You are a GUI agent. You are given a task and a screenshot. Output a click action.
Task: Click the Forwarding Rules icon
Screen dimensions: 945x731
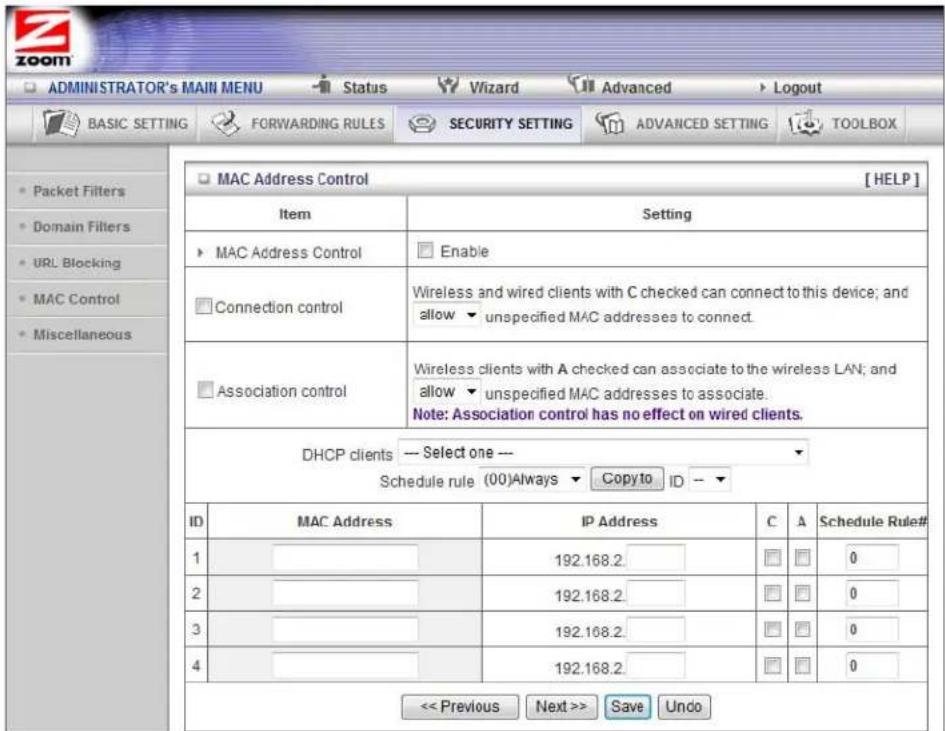(226, 124)
